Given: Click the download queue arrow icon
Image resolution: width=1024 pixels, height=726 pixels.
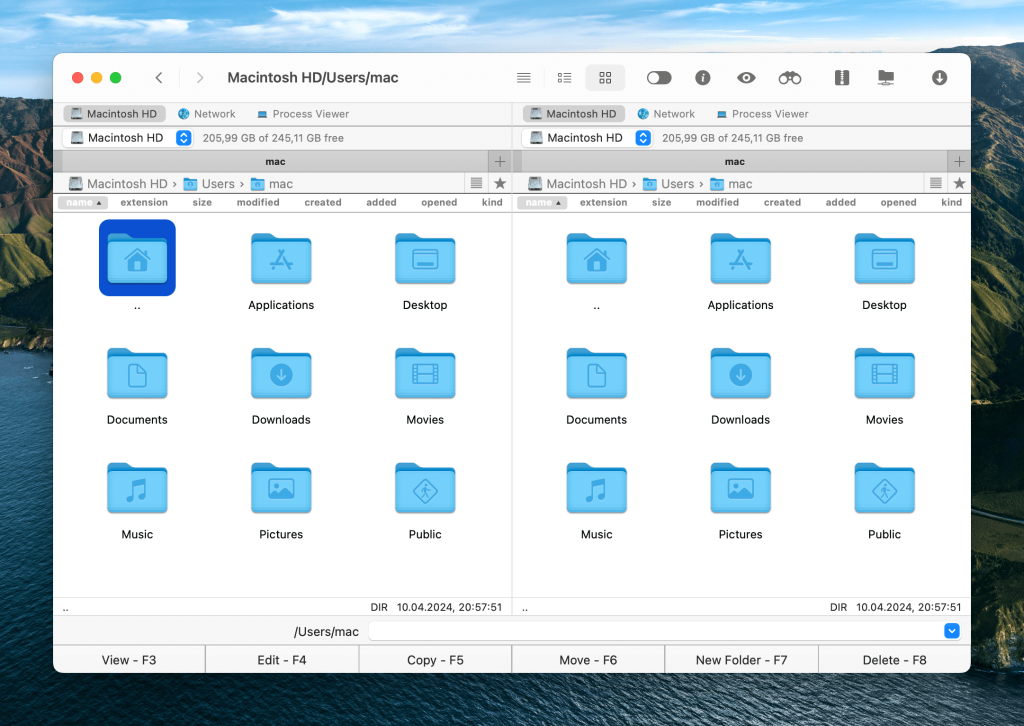Looking at the screenshot, I should pyautogui.click(x=939, y=78).
